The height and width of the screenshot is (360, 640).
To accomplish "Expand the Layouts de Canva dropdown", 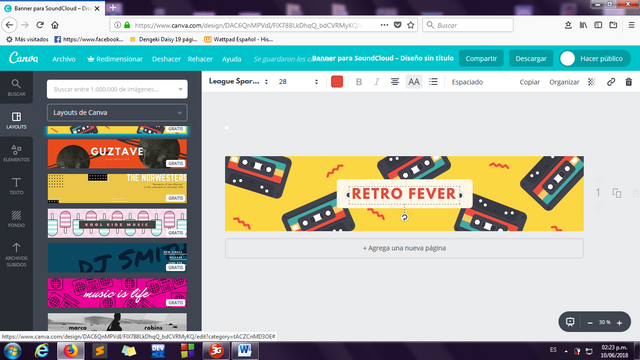I will [x=117, y=113].
